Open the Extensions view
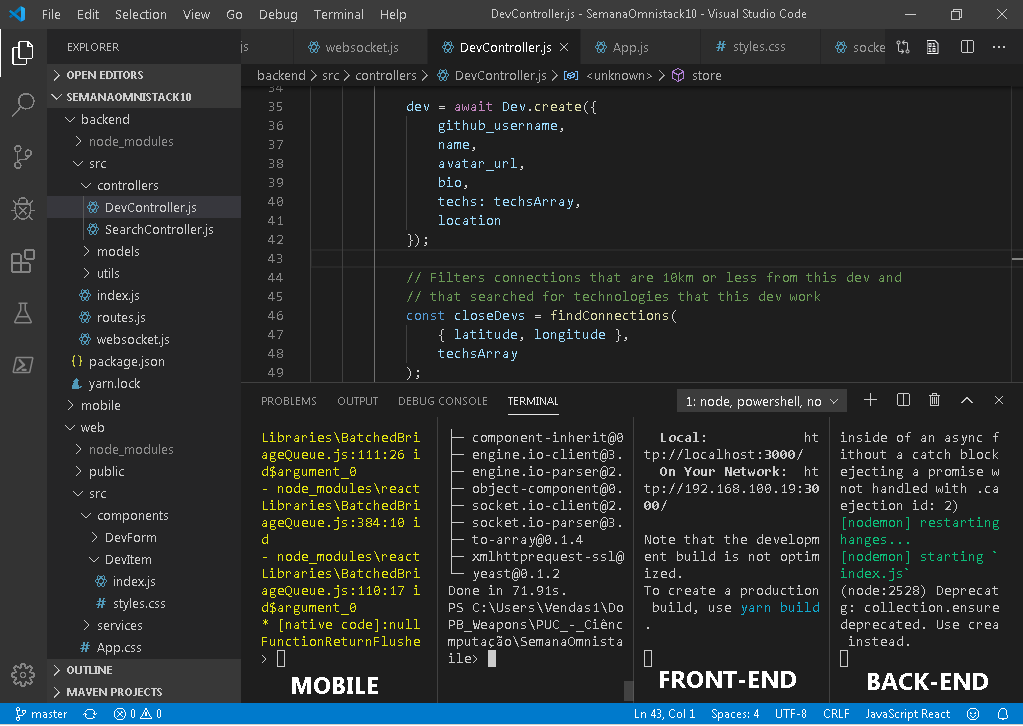This screenshot has height=726, width=1023. (22, 261)
